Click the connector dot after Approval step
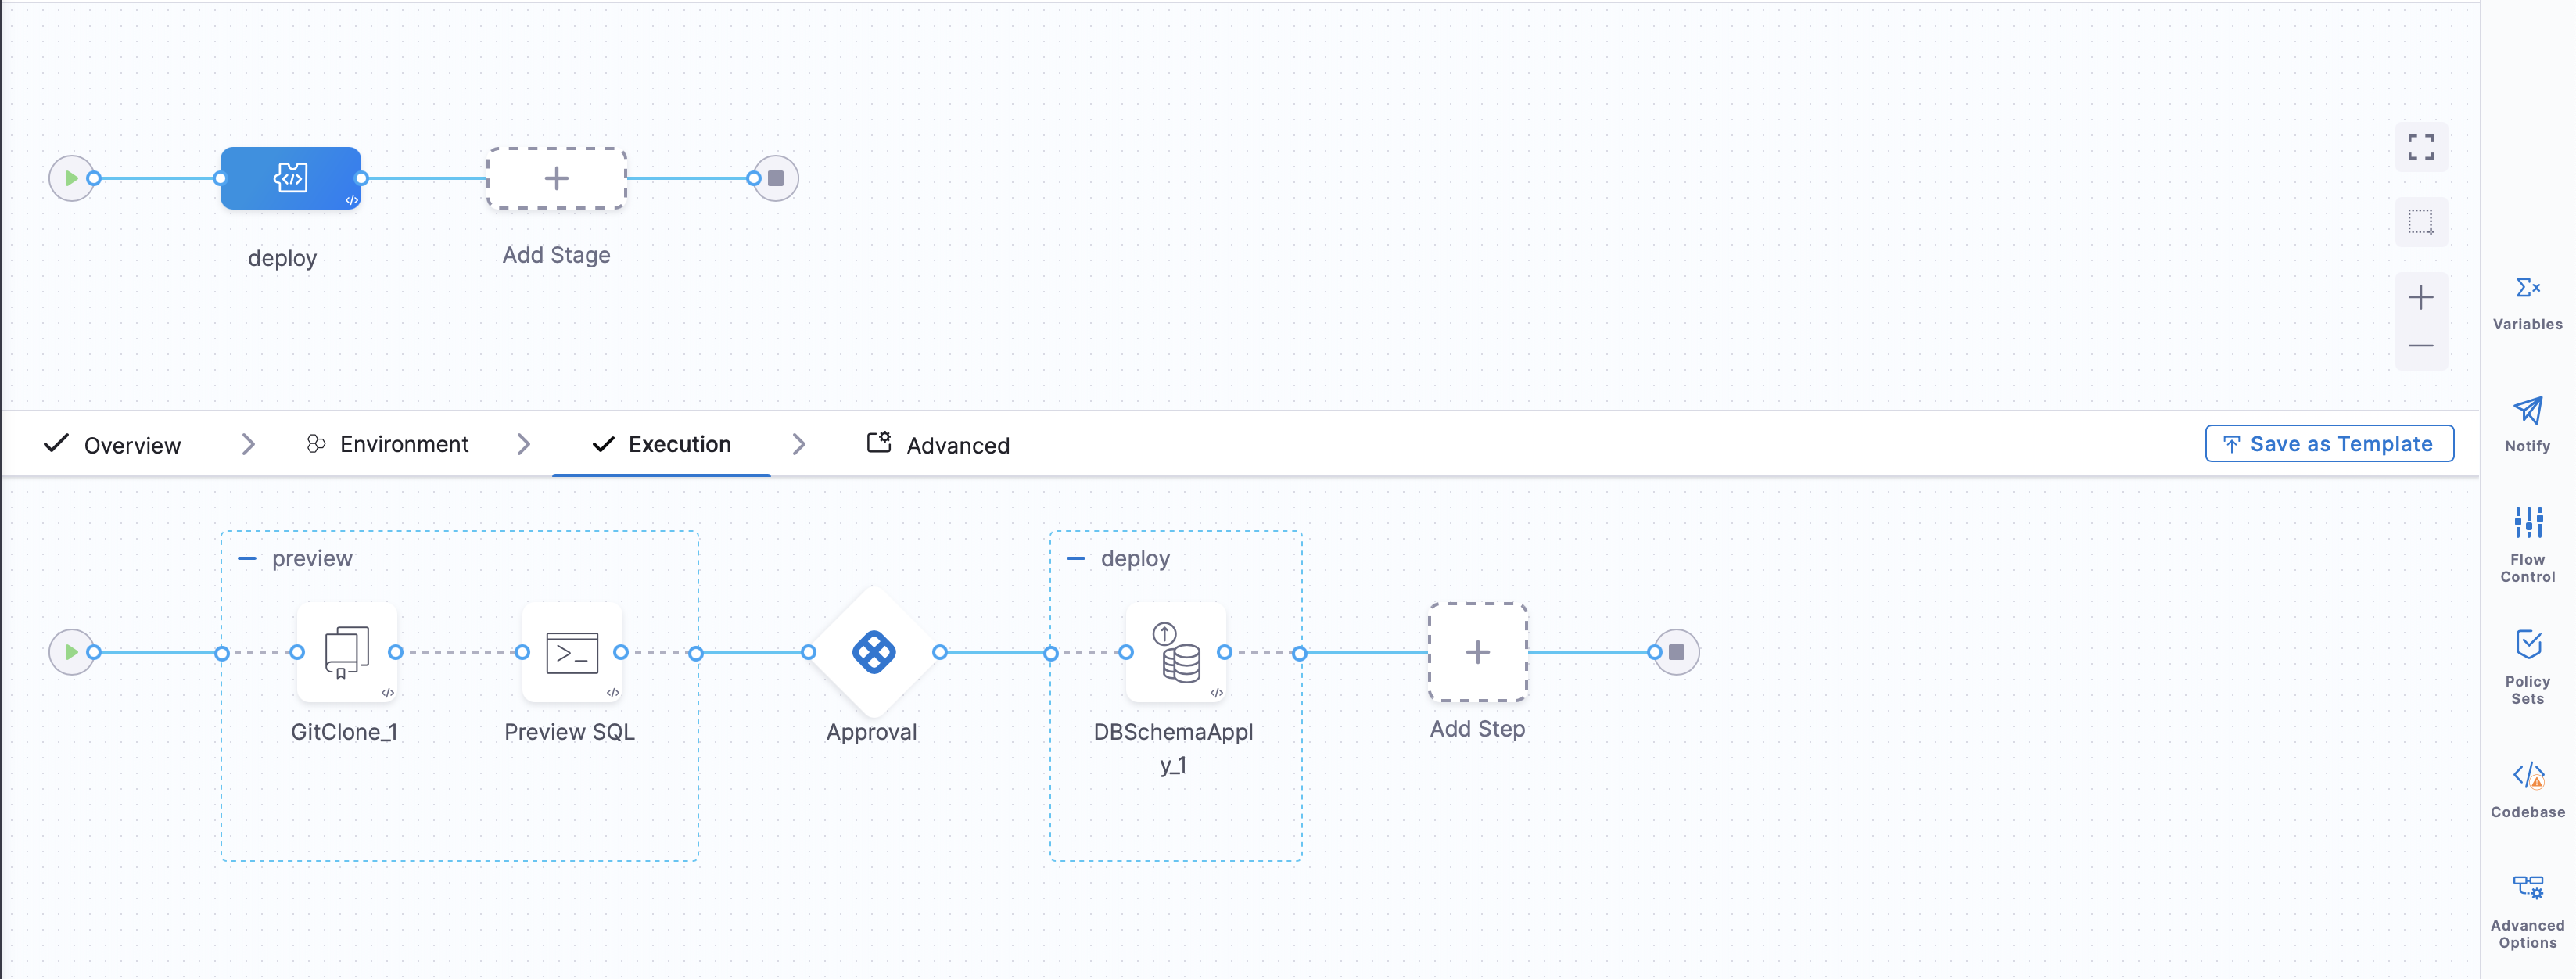 [940, 652]
